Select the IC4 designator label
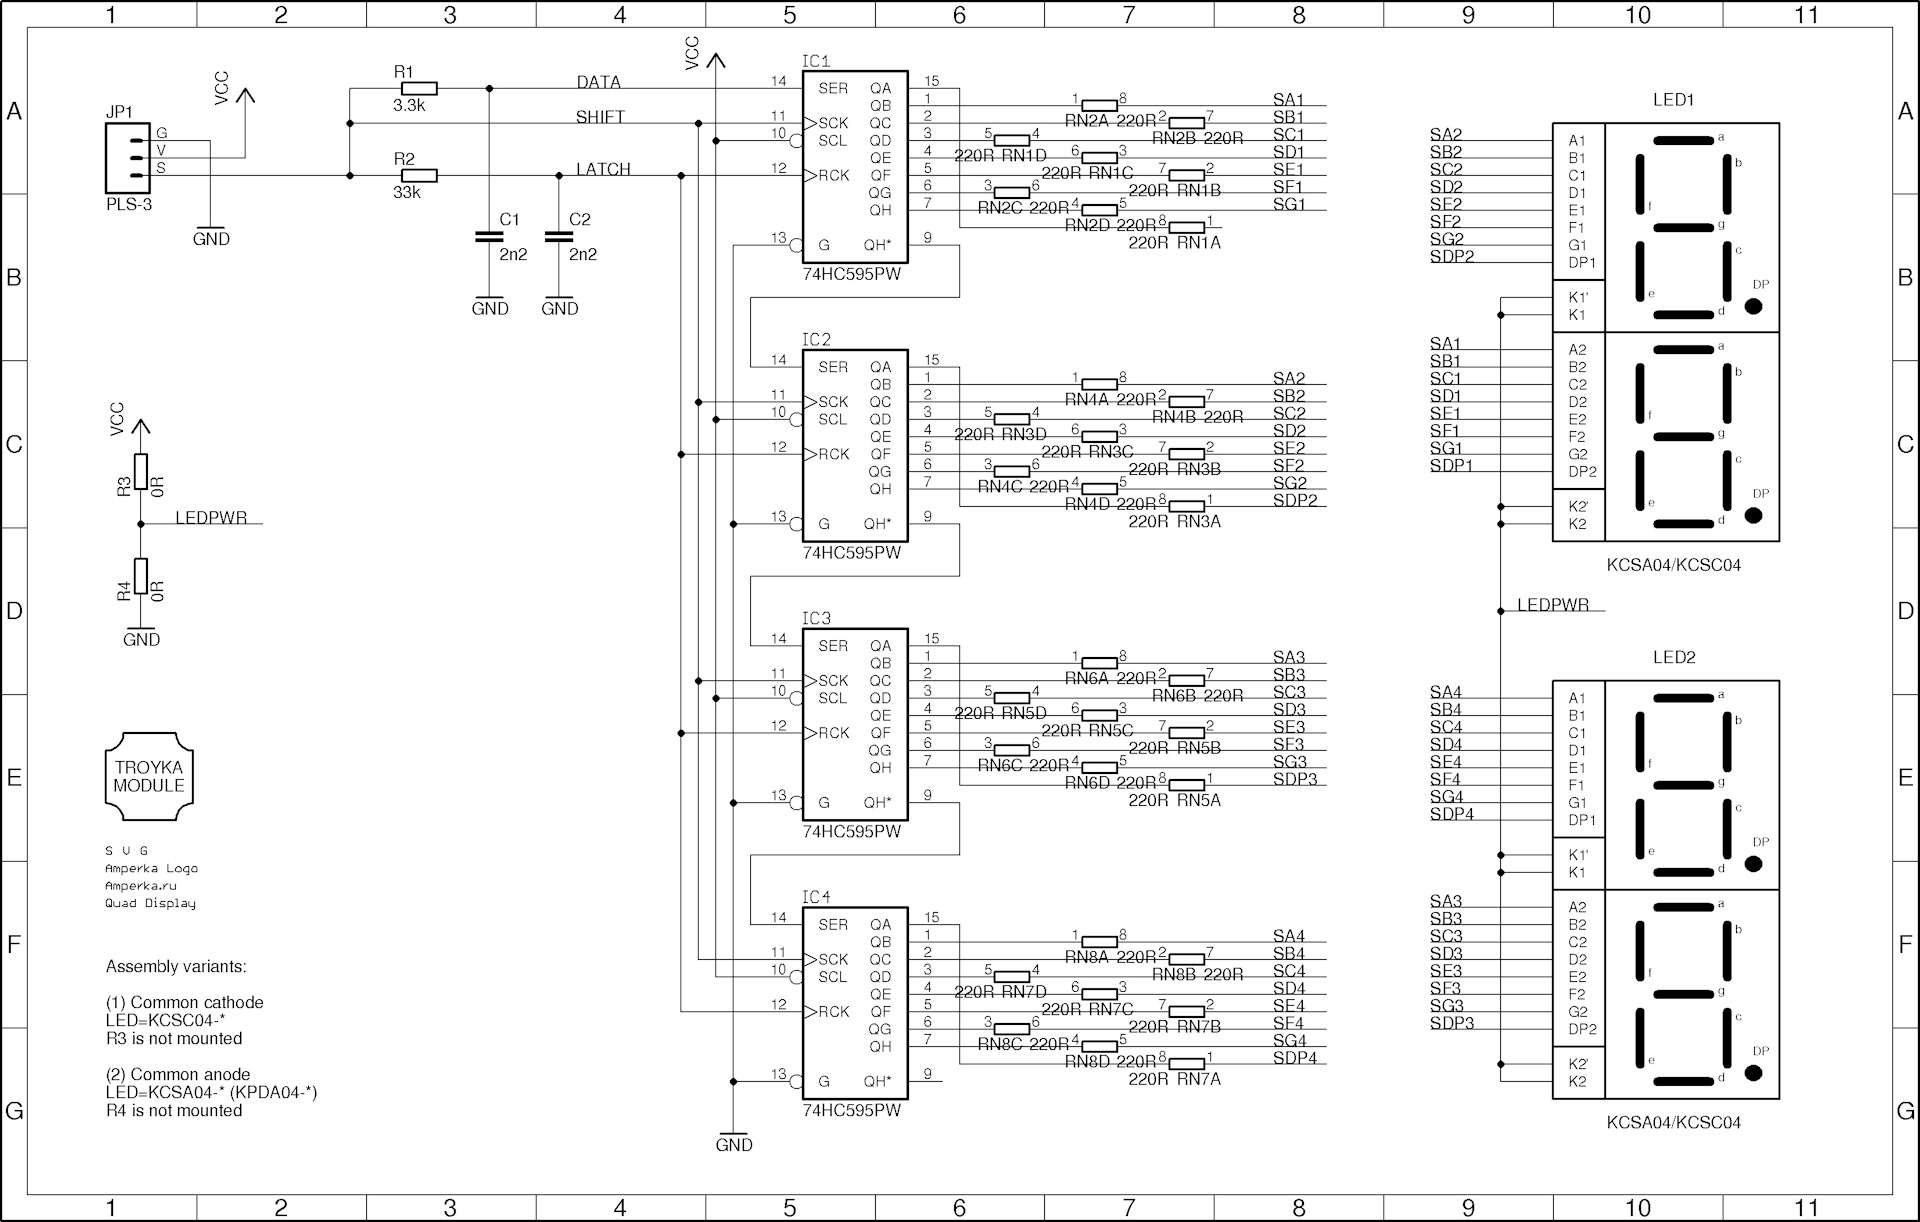The image size is (1920, 1222). [816, 898]
